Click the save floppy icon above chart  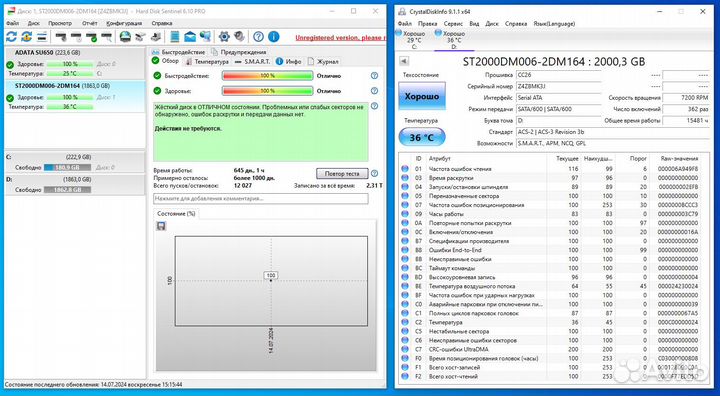click(x=161, y=226)
